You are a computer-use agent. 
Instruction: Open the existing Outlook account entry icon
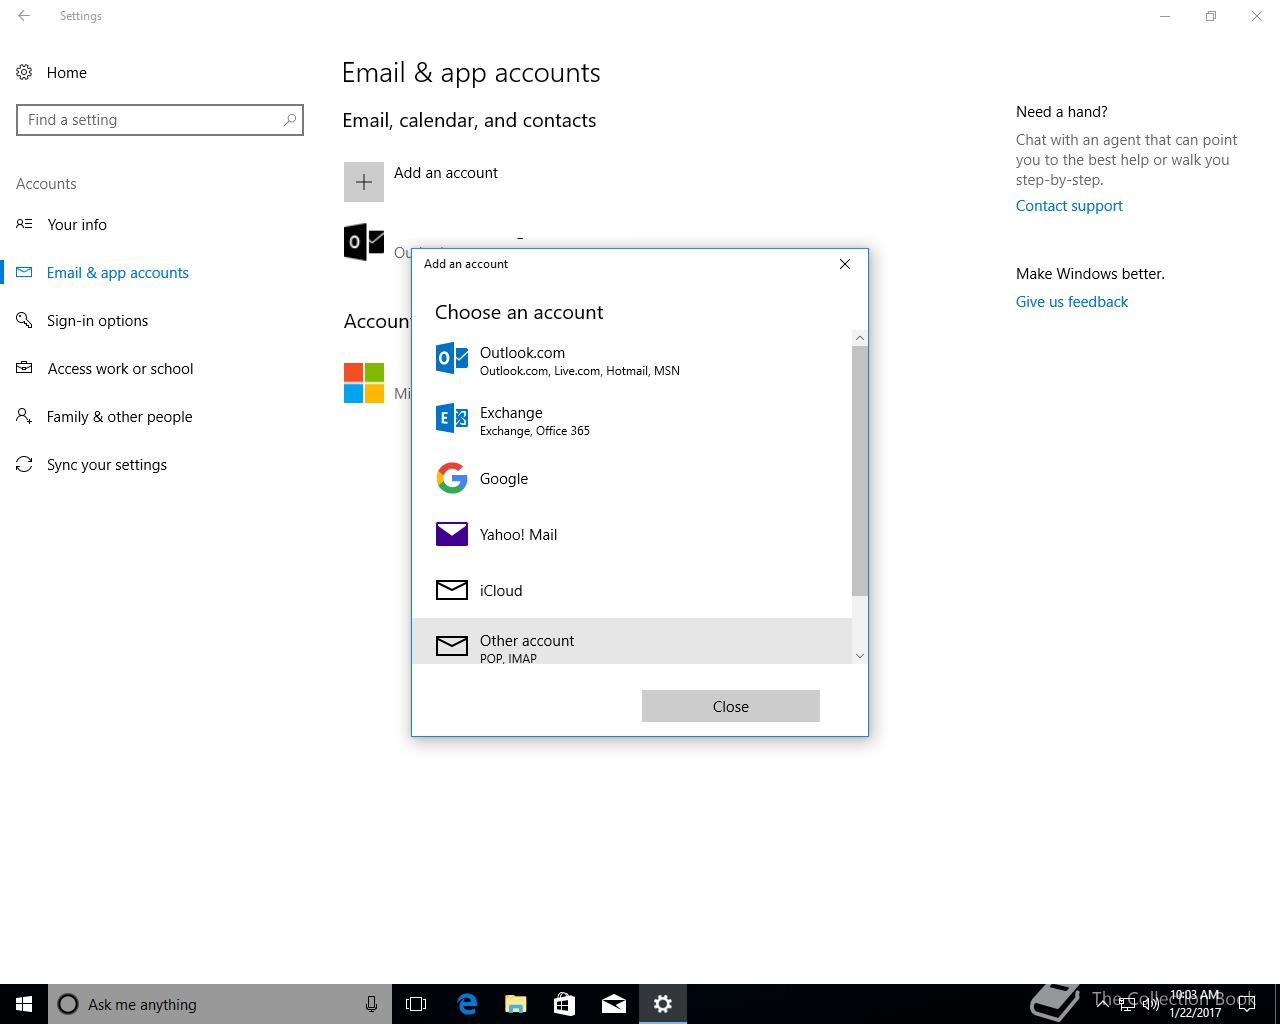click(x=364, y=242)
